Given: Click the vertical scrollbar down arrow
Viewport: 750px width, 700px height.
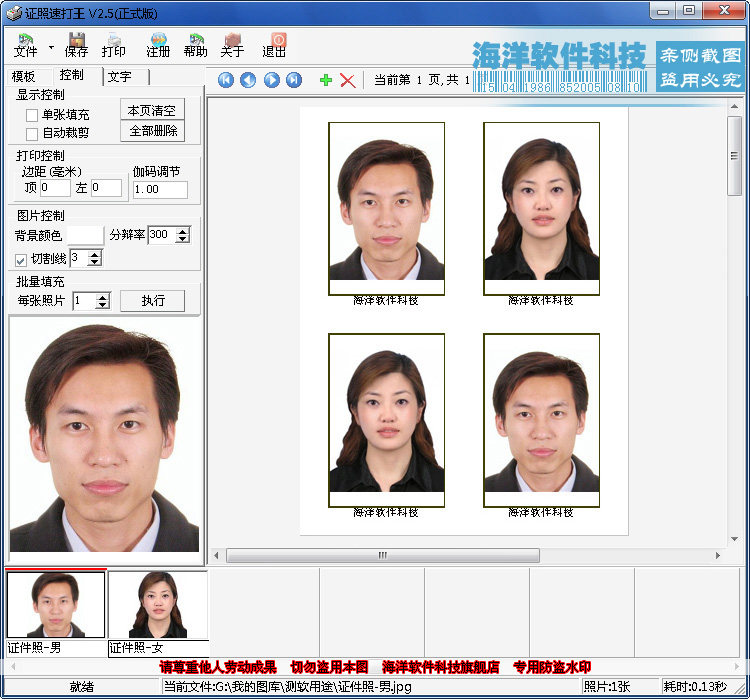Looking at the screenshot, I should (x=734, y=539).
